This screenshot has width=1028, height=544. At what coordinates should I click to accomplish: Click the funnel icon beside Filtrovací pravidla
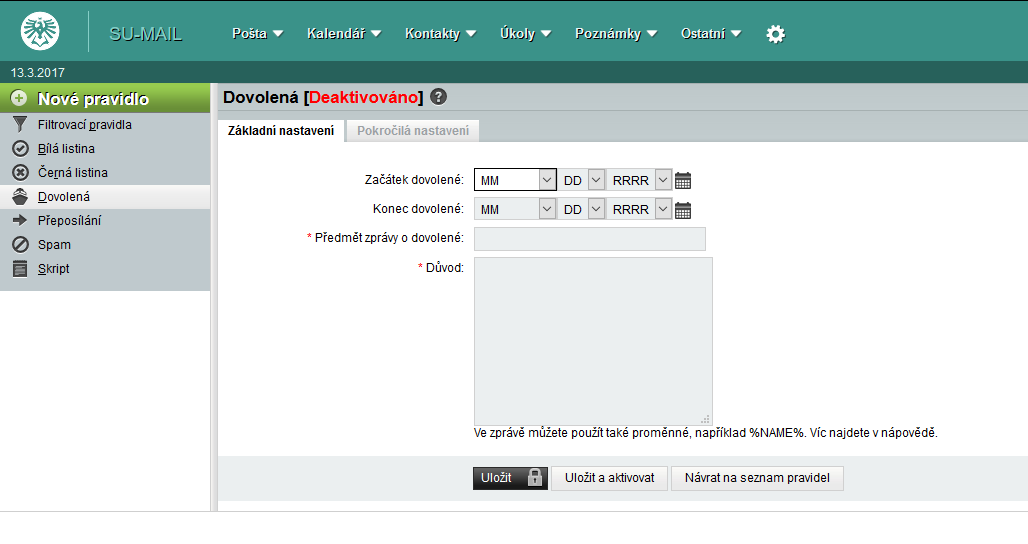(20, 125)
